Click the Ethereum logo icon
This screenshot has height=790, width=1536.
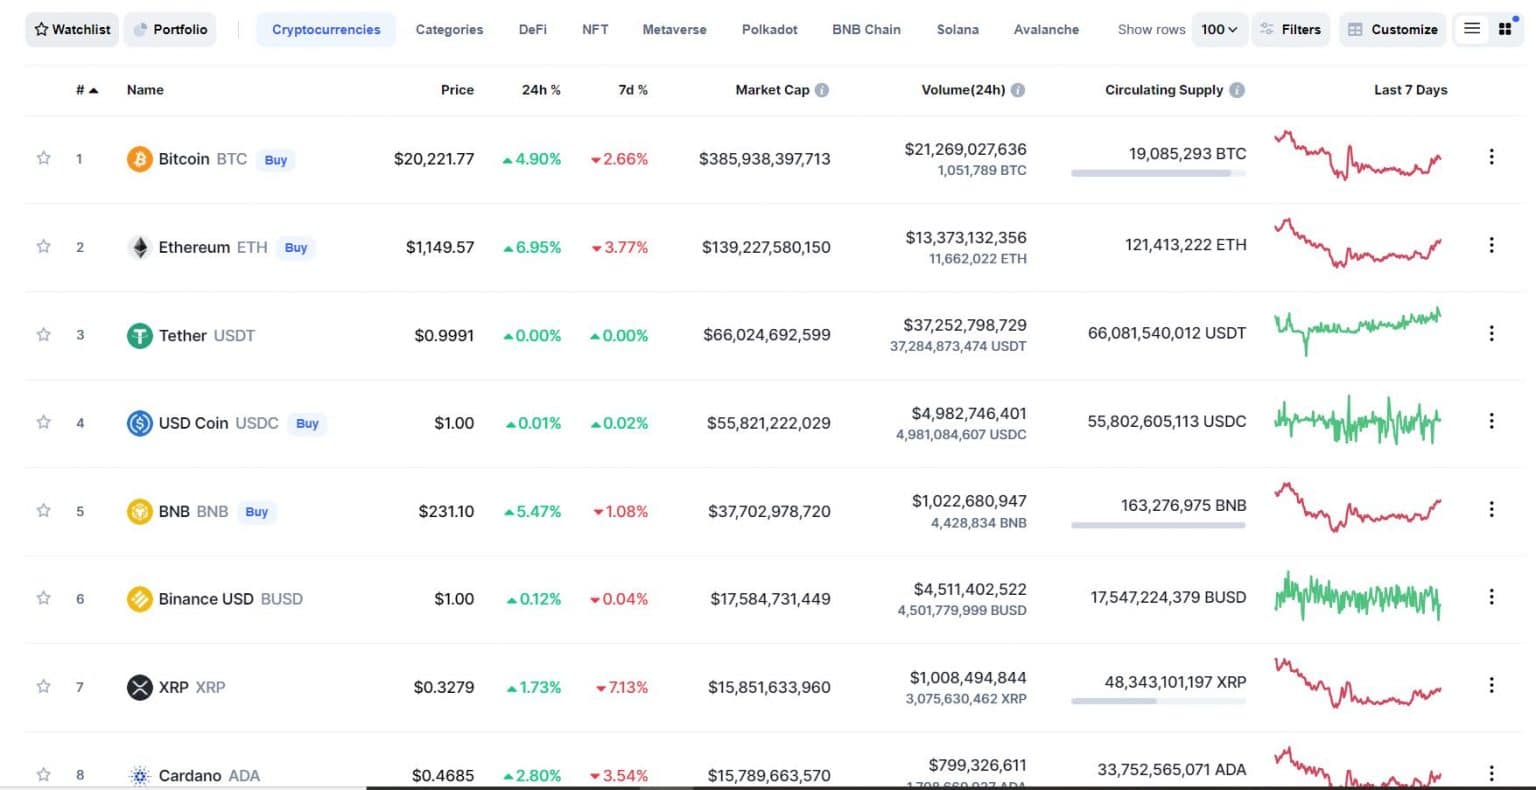(x=139, y=247)
